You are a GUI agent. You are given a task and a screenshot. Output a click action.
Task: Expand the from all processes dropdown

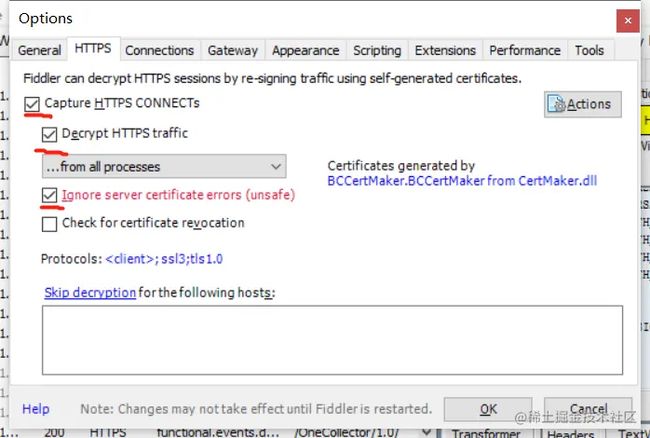[x=164, y=167]
